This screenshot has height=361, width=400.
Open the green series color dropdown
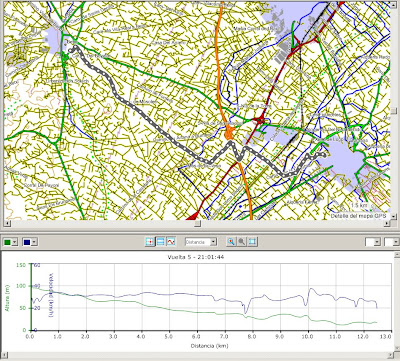(15, 242)
